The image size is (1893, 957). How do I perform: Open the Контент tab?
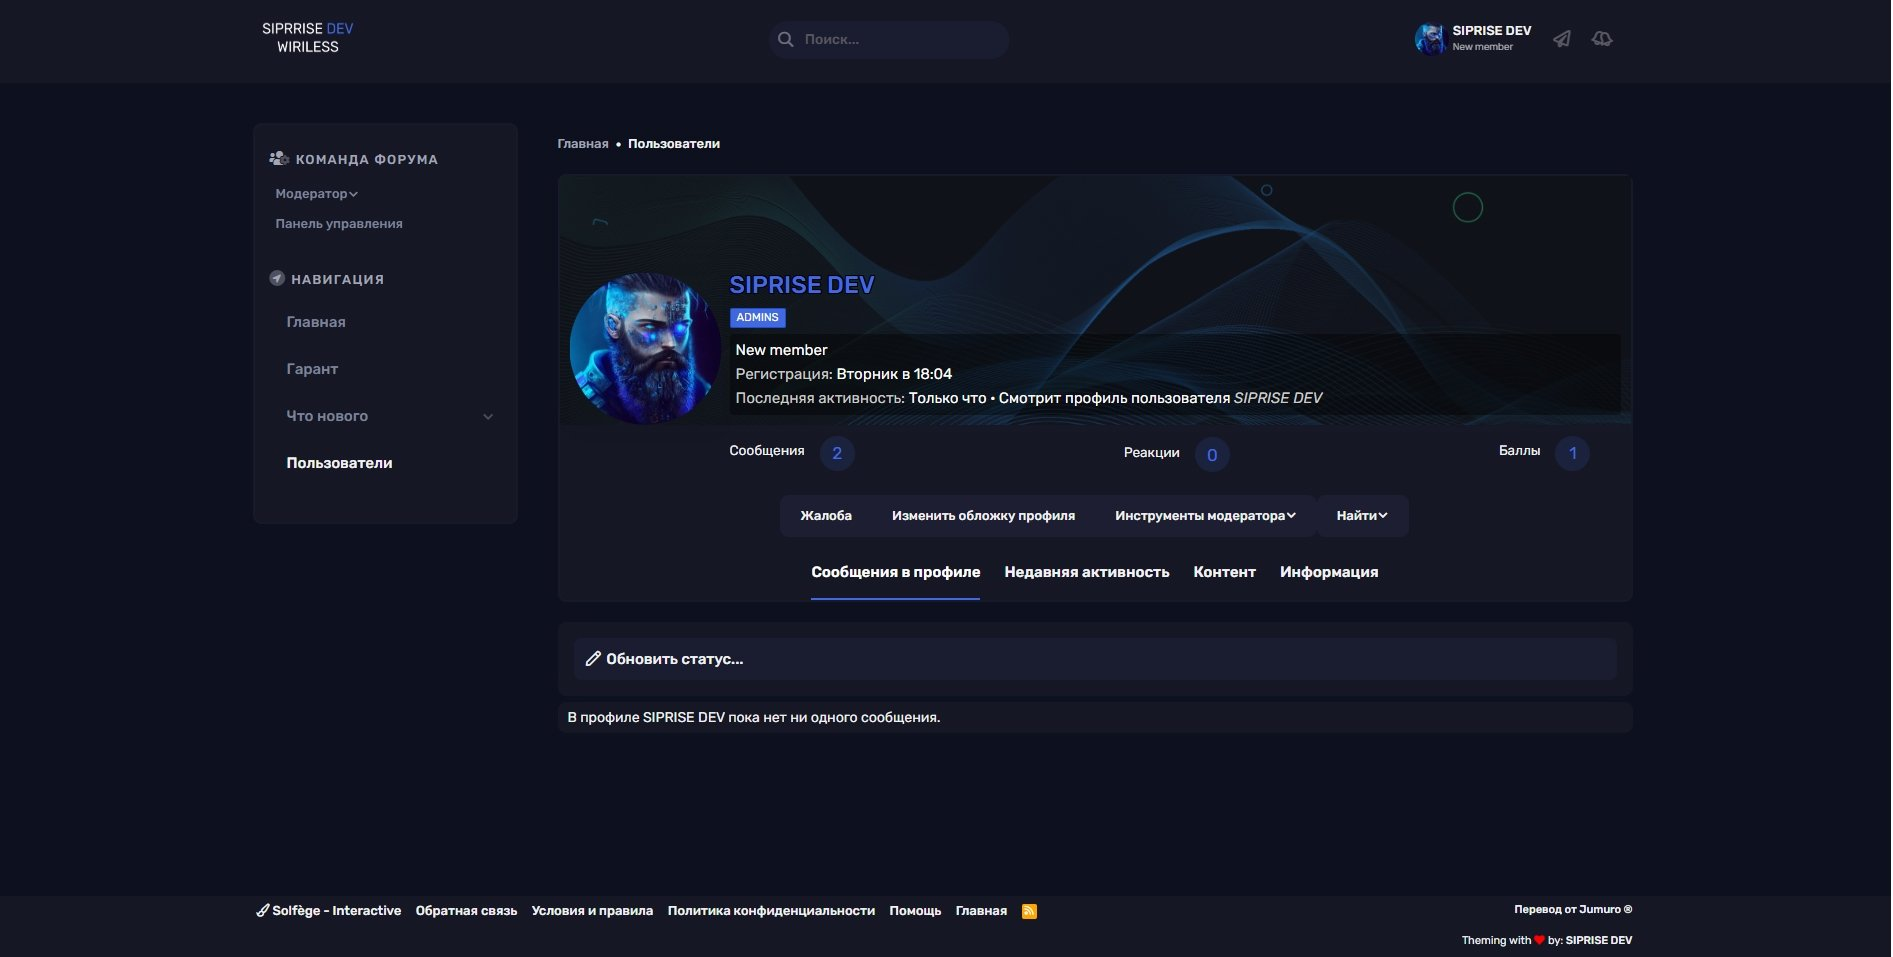click(1224, 572)
